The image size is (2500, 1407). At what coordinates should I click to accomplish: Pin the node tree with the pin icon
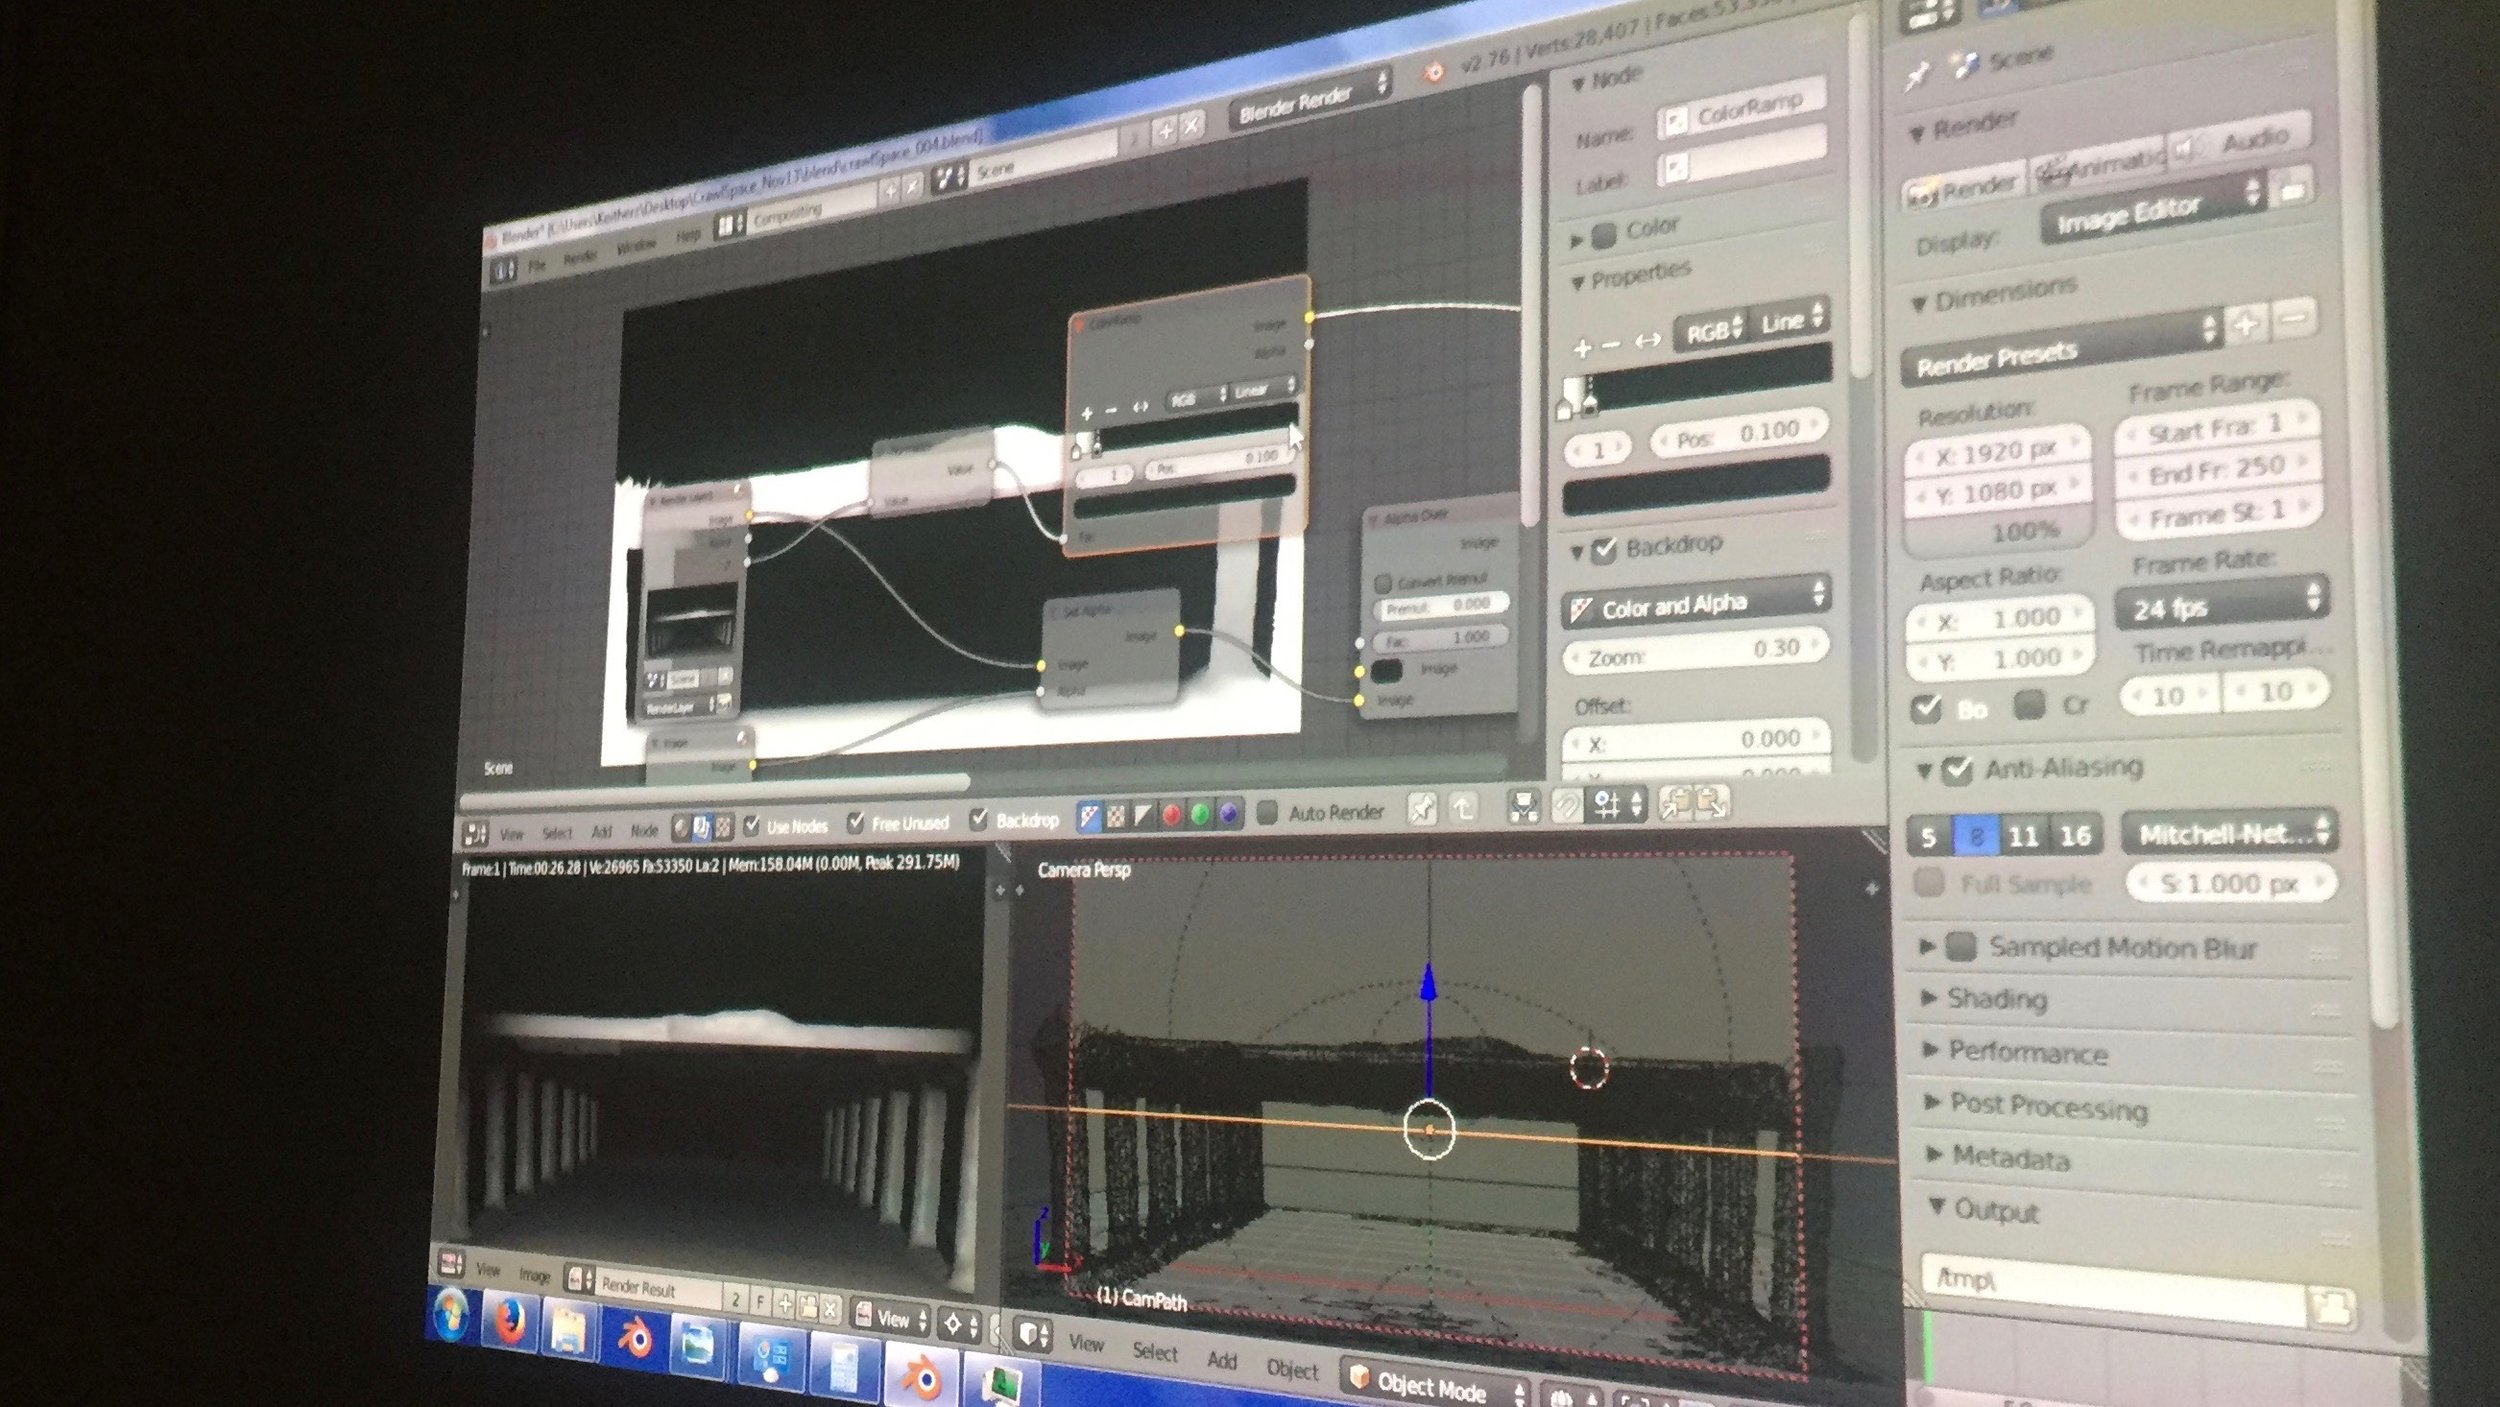1421,808
